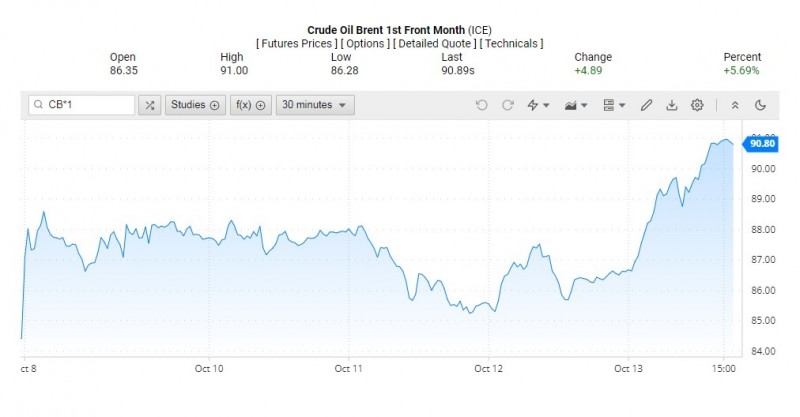
Task: Open the lightning bolt events dropdown
Action: (538, 105)
